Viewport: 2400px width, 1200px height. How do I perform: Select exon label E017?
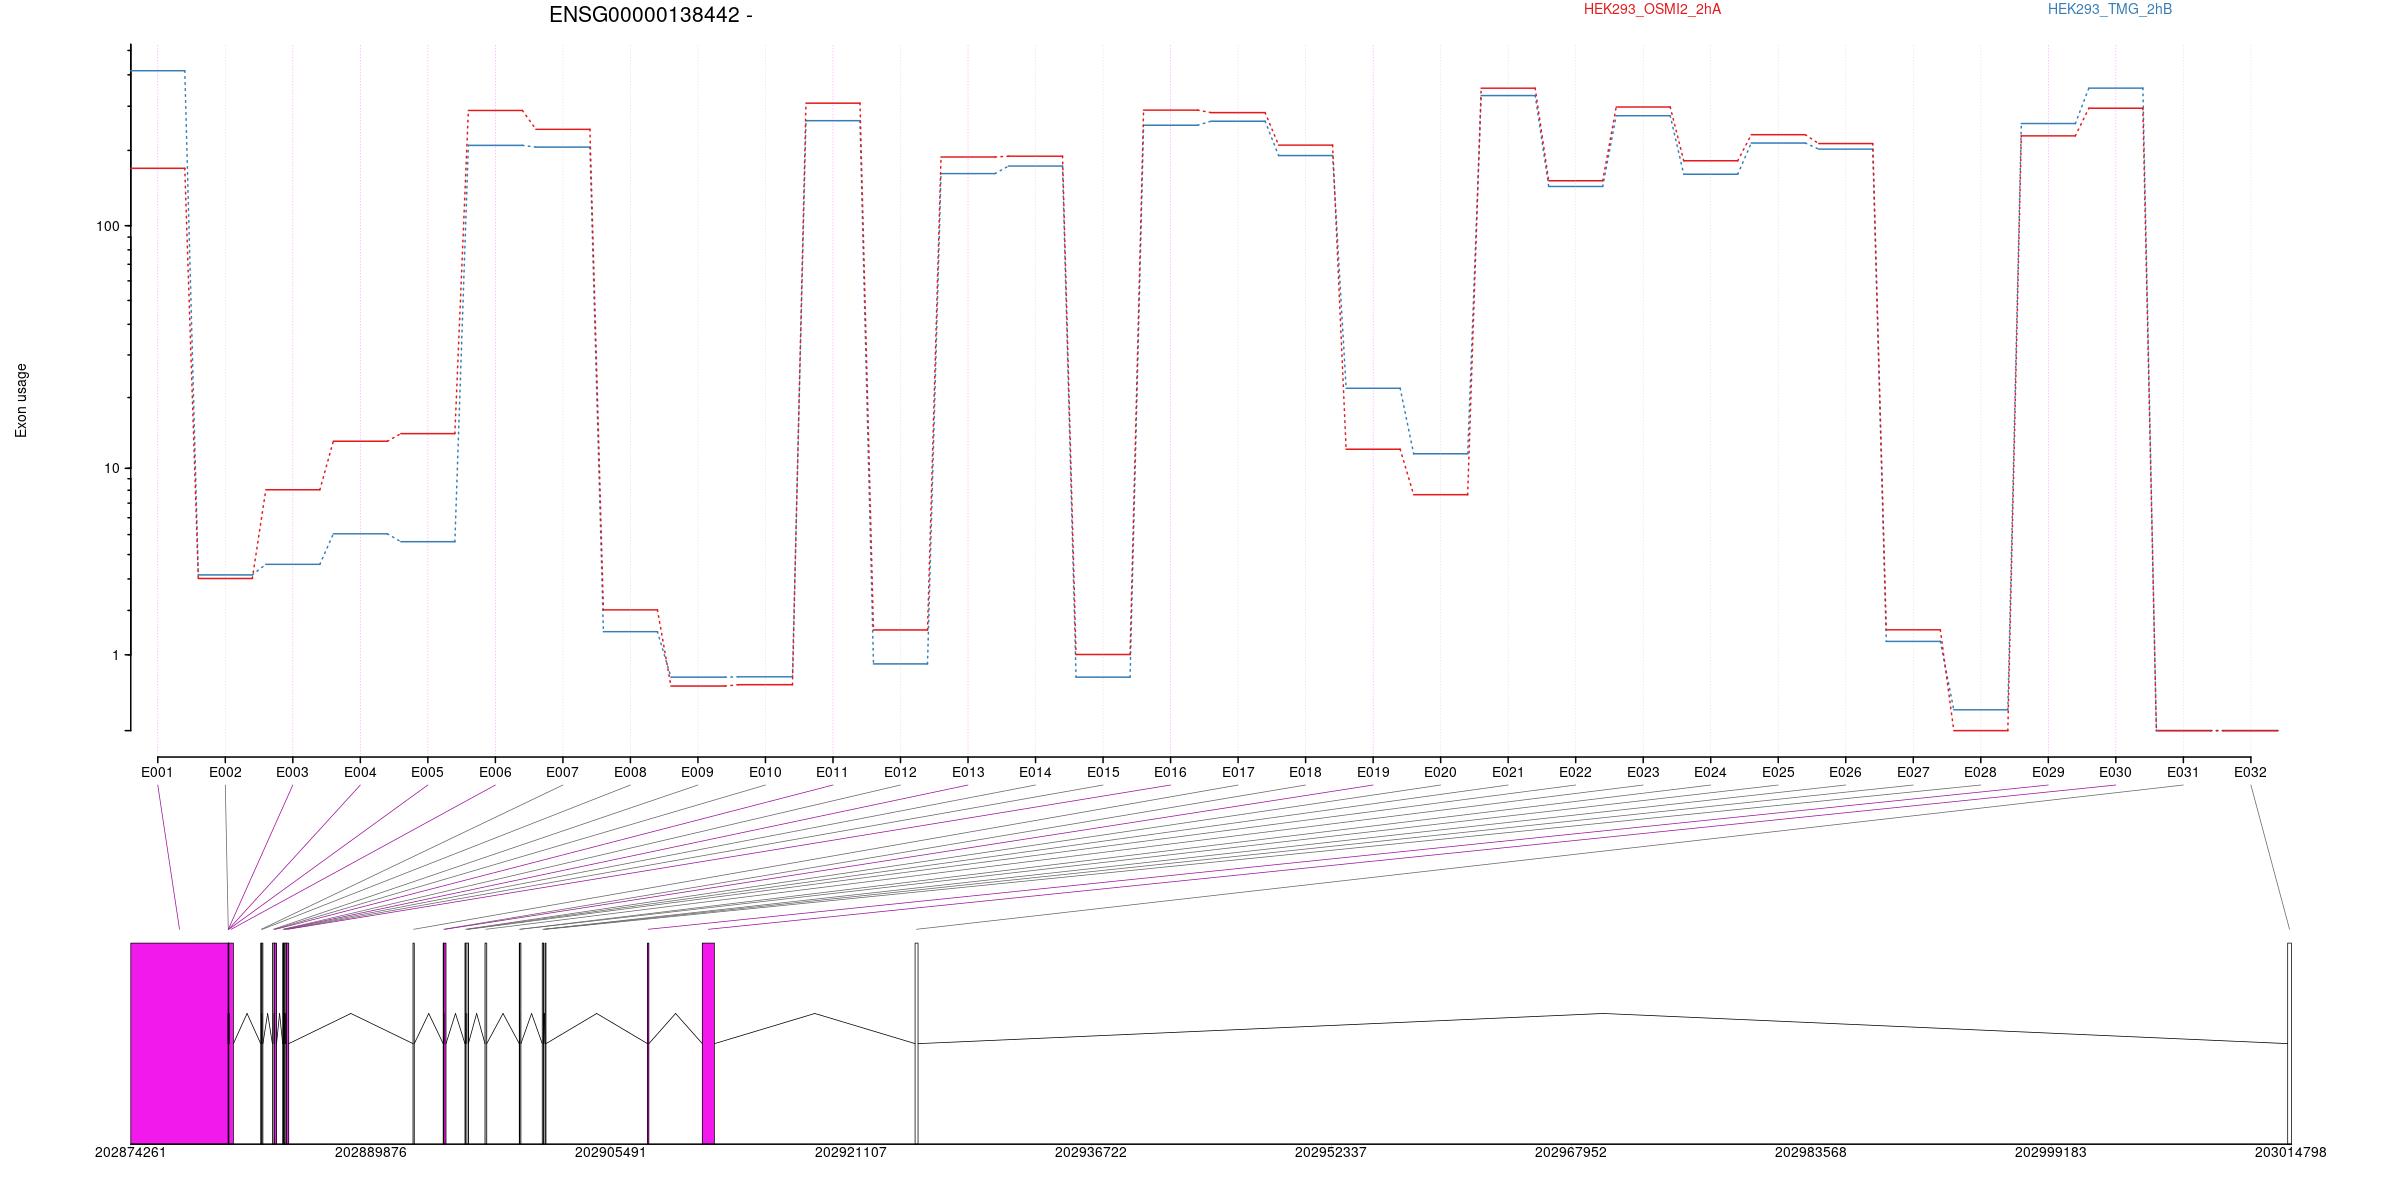(x=1238, y=772)
